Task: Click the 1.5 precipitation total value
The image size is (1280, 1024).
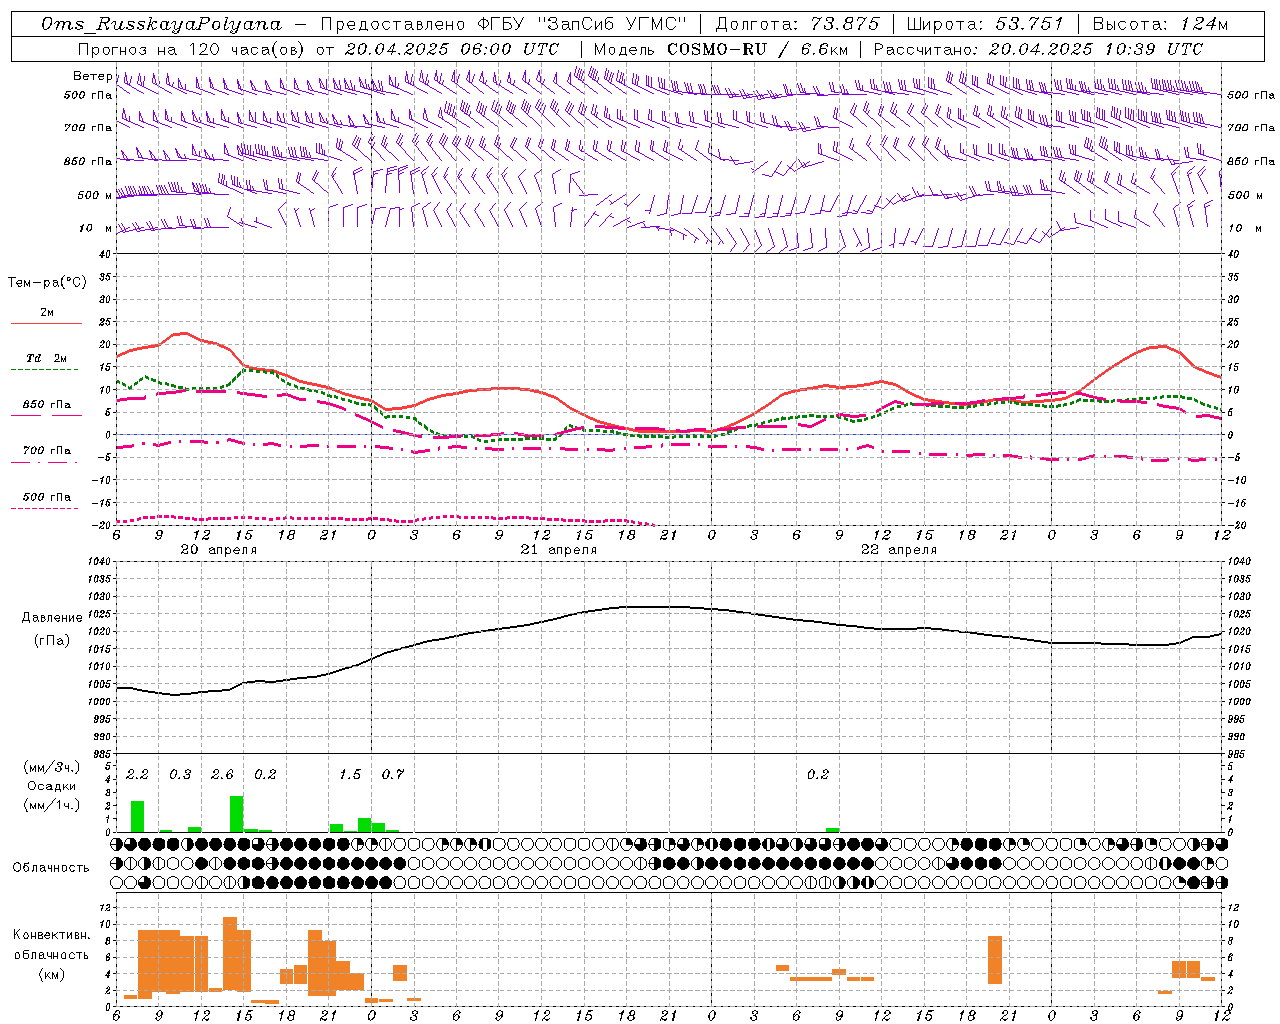Action: click(350, 774)
